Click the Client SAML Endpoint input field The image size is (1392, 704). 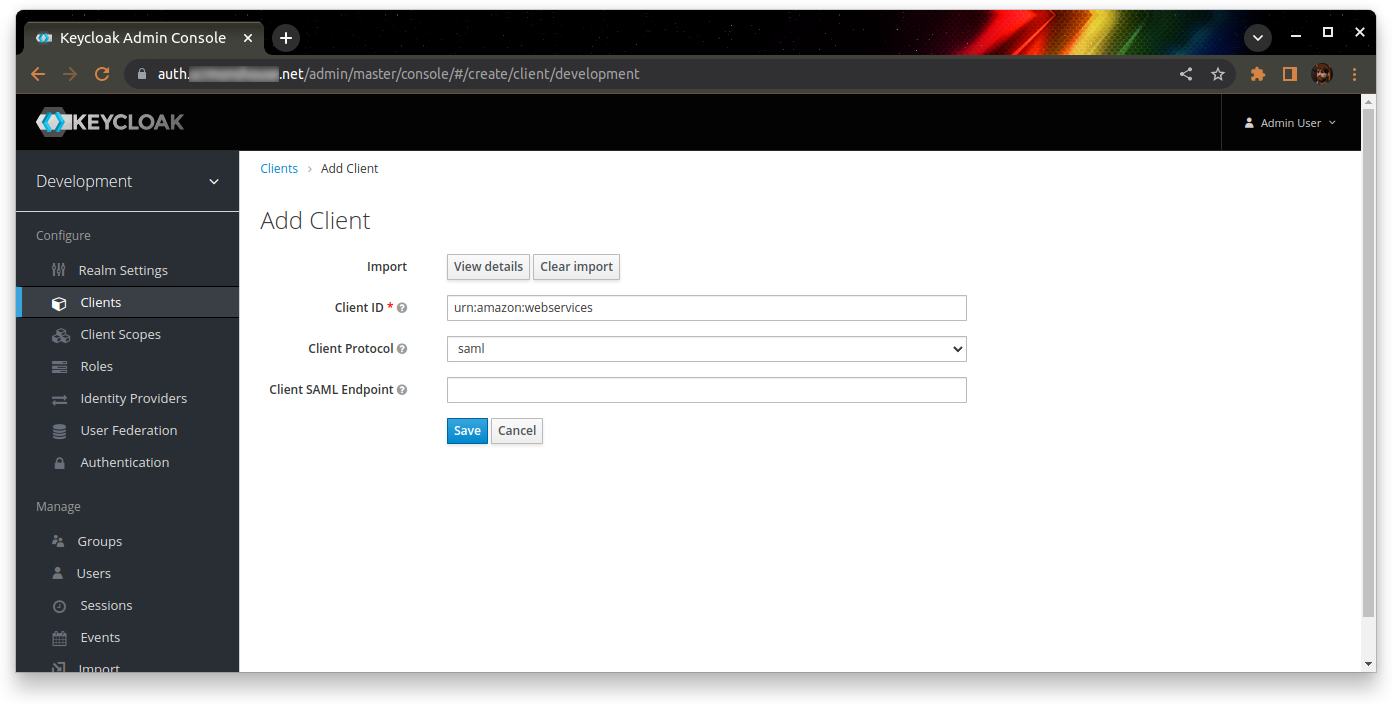point(706,390)
